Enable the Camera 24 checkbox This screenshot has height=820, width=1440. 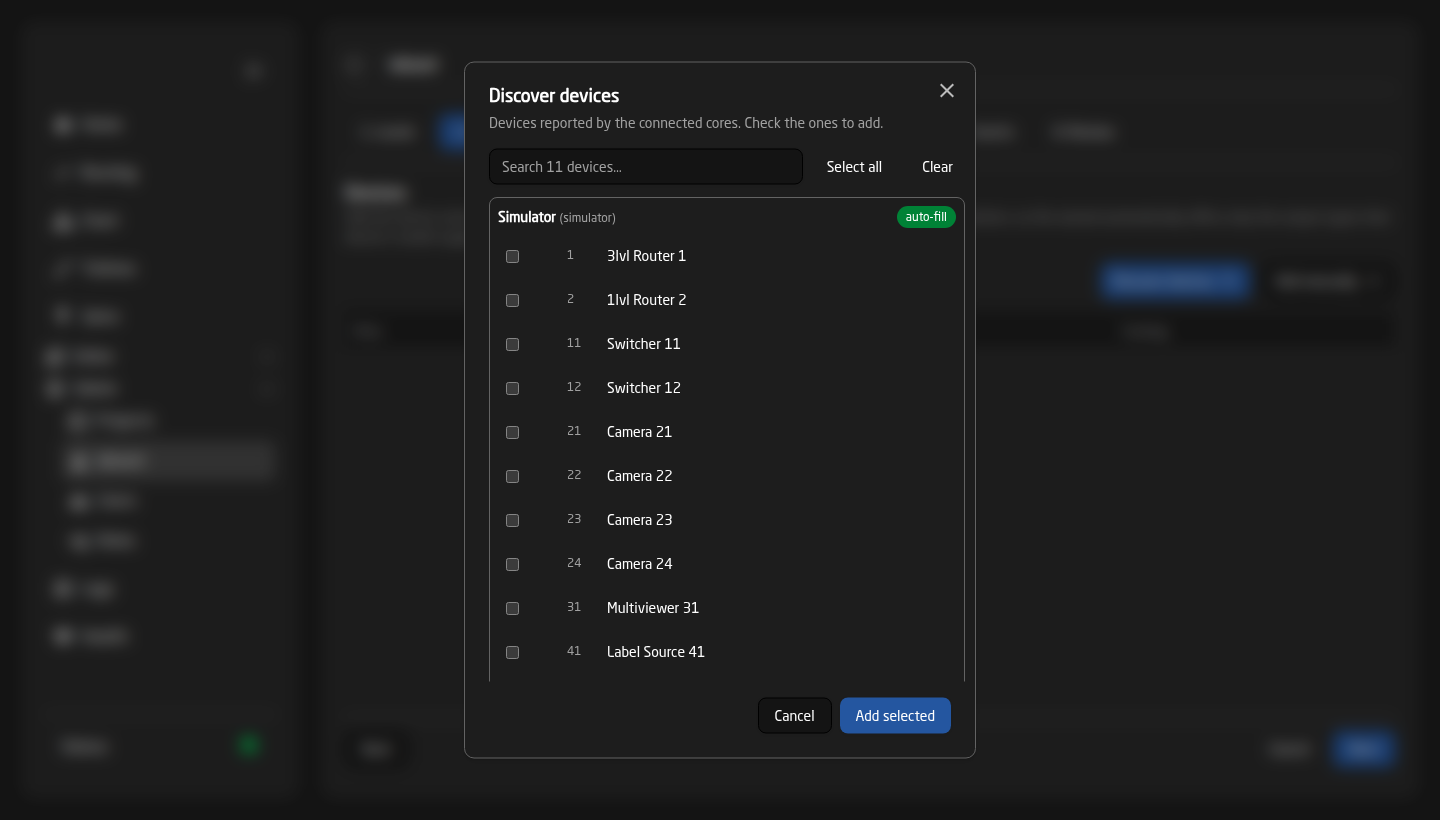pyautogui.click(x=512, y=564)
